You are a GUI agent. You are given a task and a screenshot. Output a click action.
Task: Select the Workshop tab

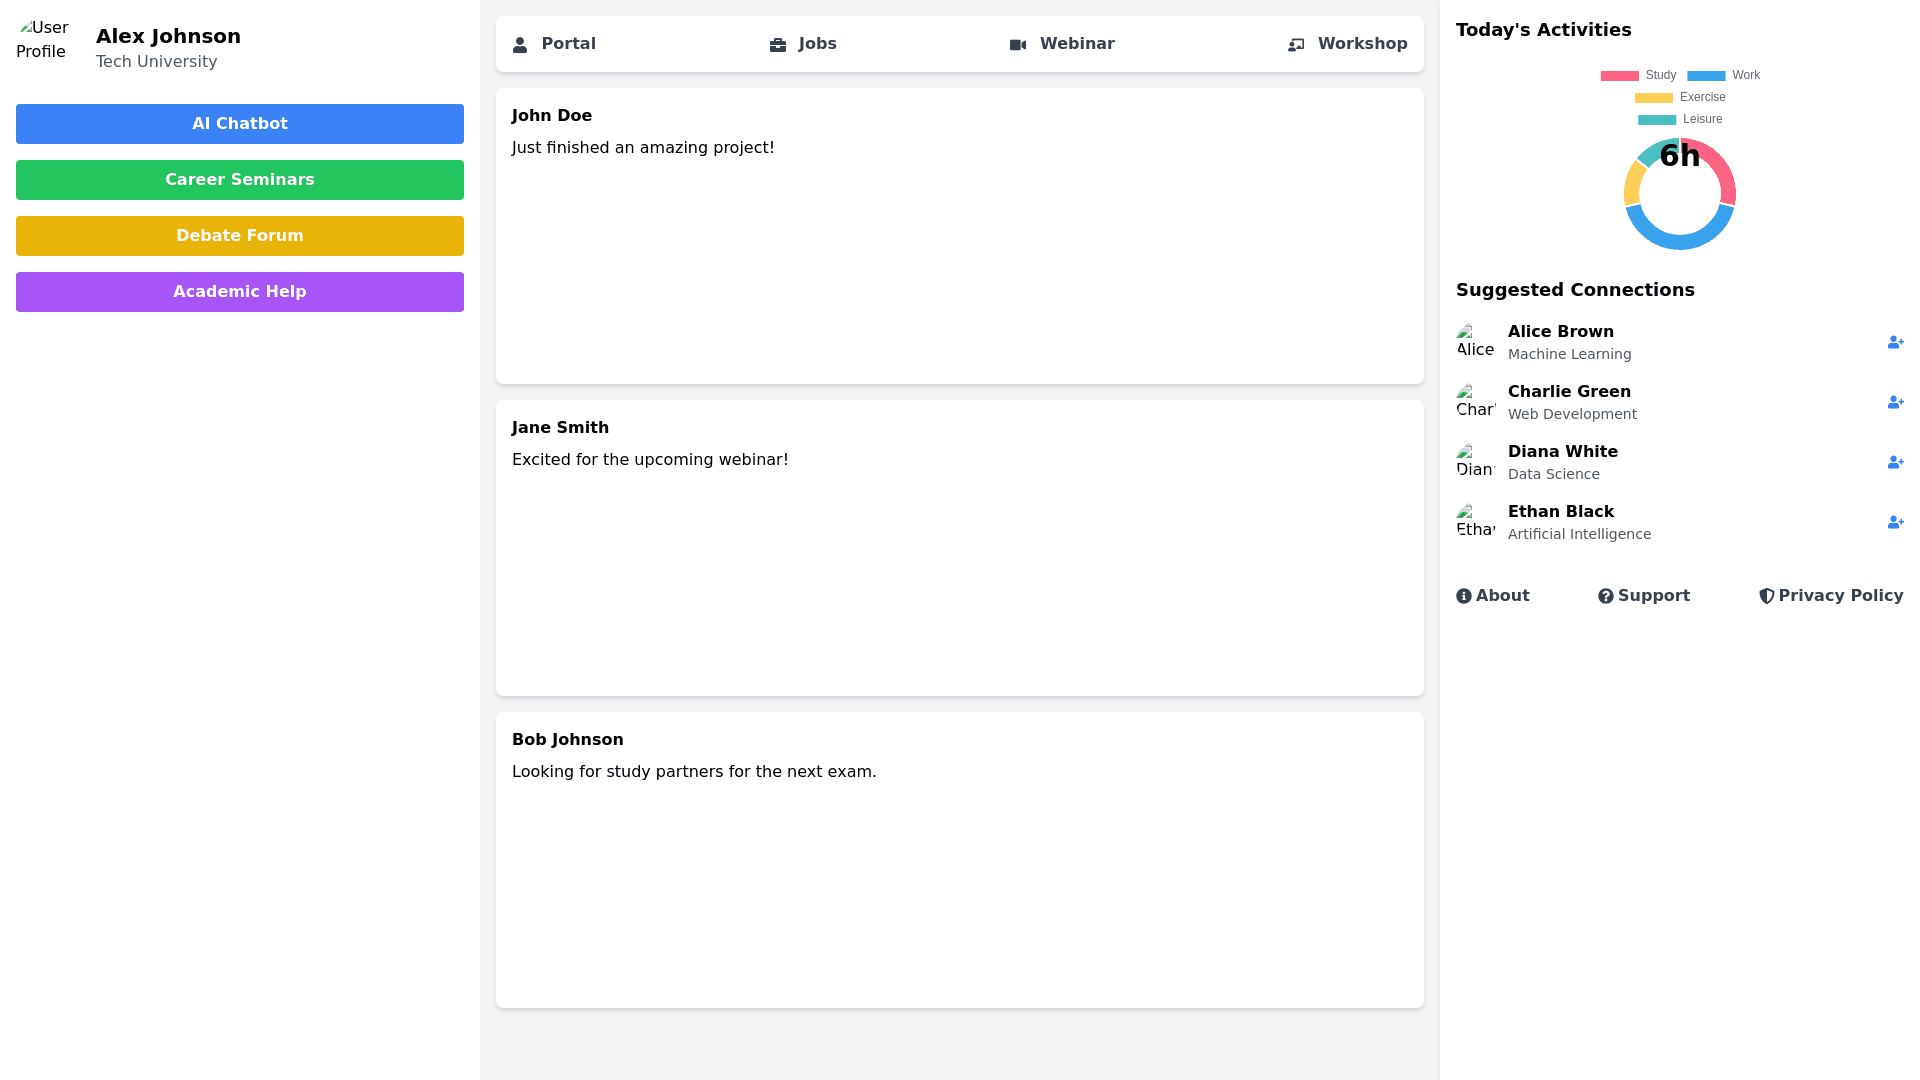(x=1347, y=44)
